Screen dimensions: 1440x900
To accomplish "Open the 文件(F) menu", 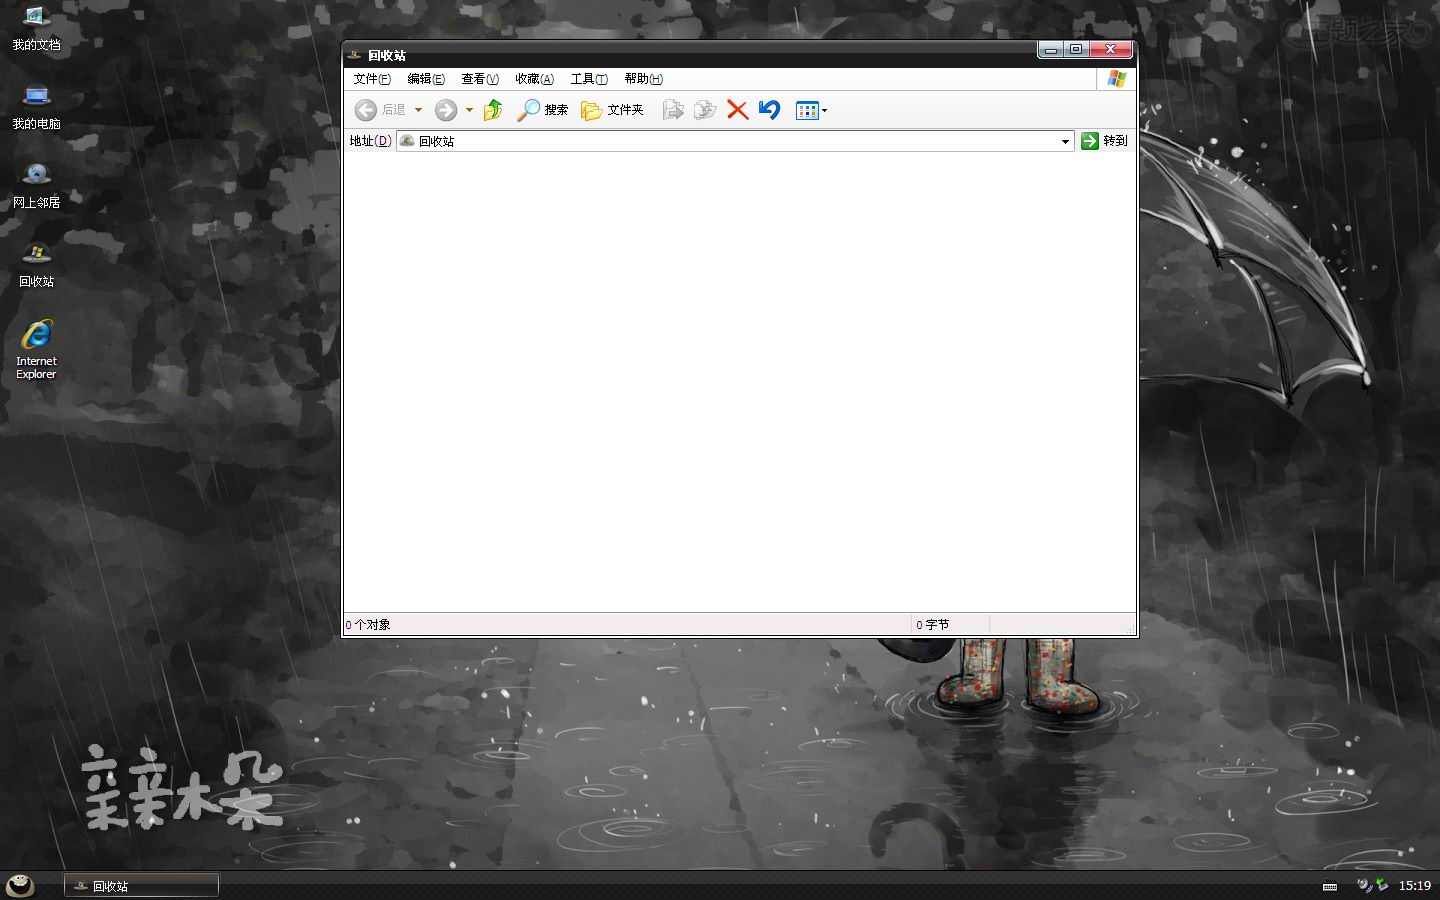I will (x=372, y=79).
